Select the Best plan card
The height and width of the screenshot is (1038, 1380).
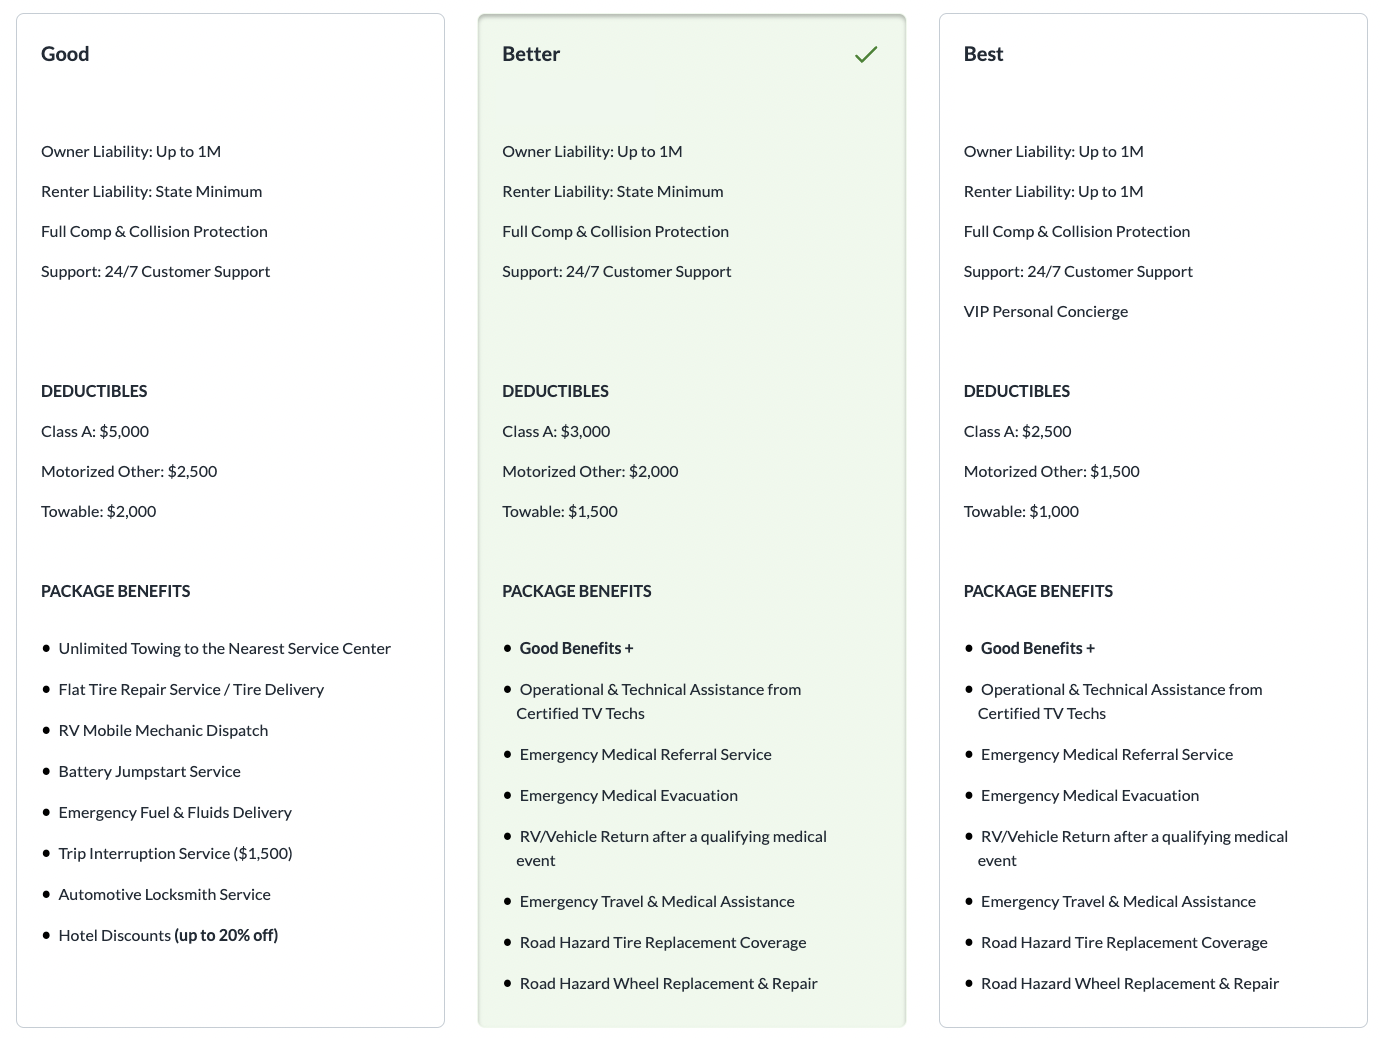click(x=1153, y=520)
